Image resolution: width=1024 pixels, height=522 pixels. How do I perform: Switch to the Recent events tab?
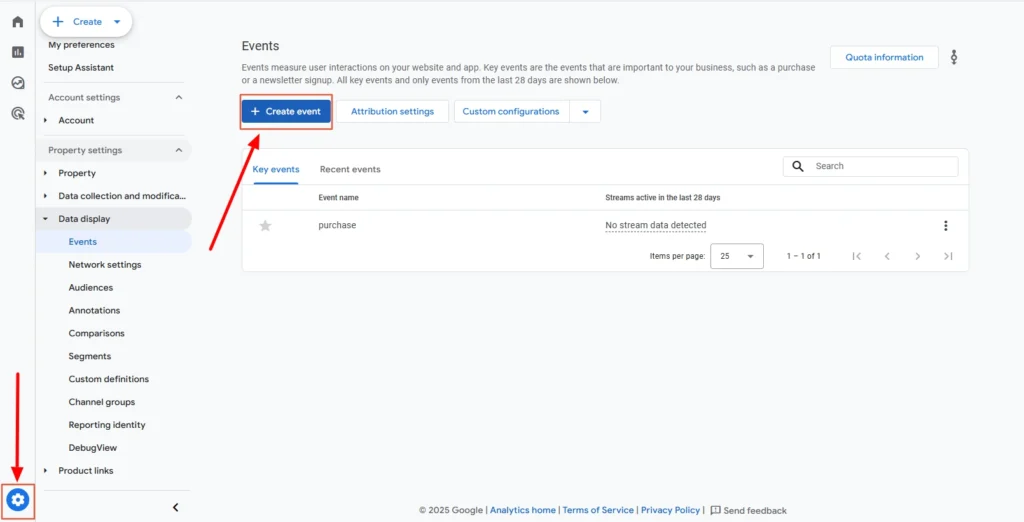coord(350,169)
